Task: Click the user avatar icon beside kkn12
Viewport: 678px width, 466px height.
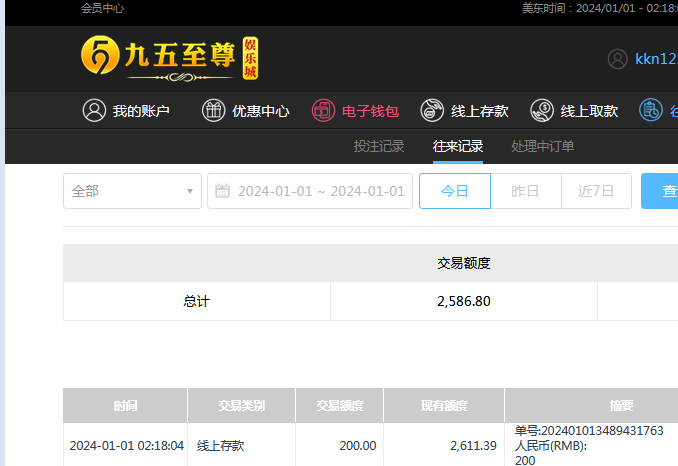Action: tap(618, 59)
